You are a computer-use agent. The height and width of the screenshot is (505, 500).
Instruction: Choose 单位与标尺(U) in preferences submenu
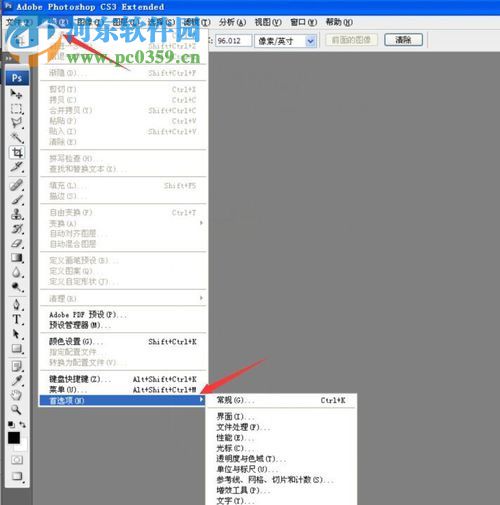point(281,469)
